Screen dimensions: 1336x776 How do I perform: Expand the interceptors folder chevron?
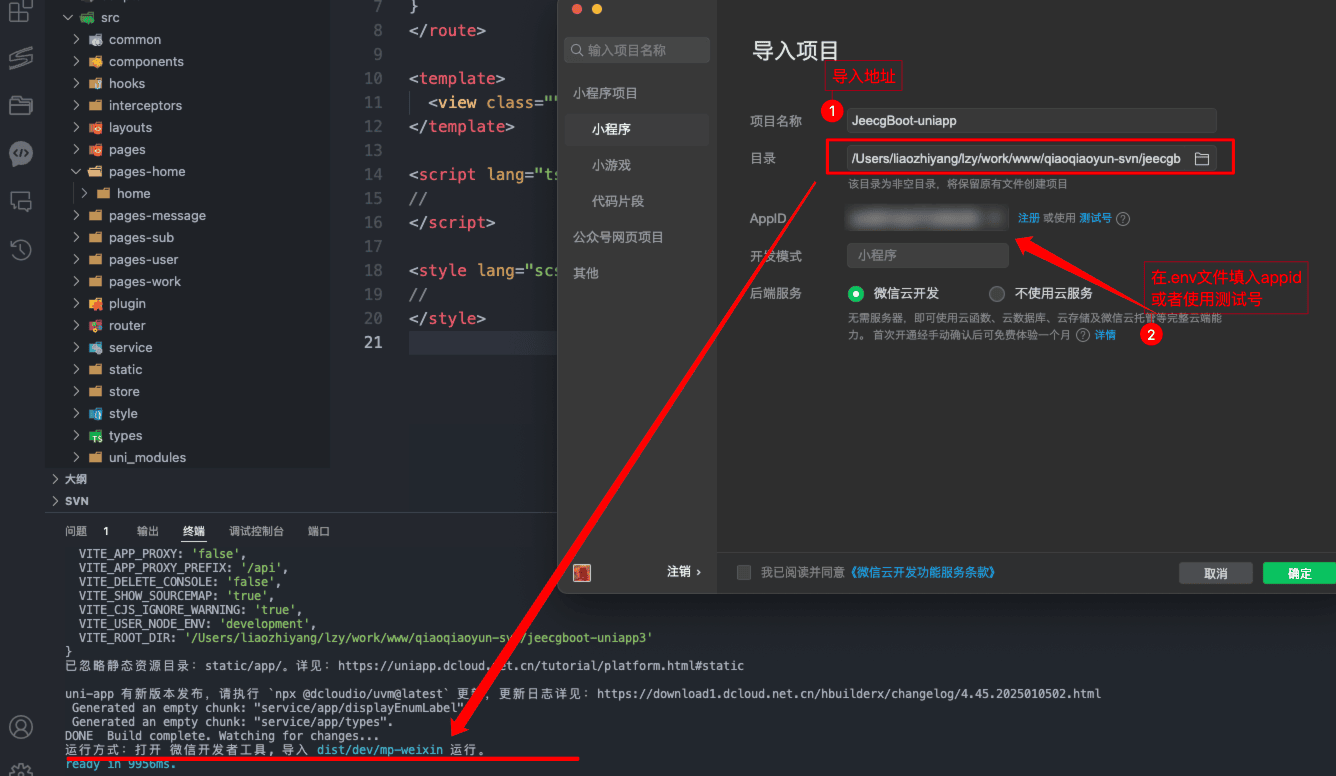tap(77, 106)
